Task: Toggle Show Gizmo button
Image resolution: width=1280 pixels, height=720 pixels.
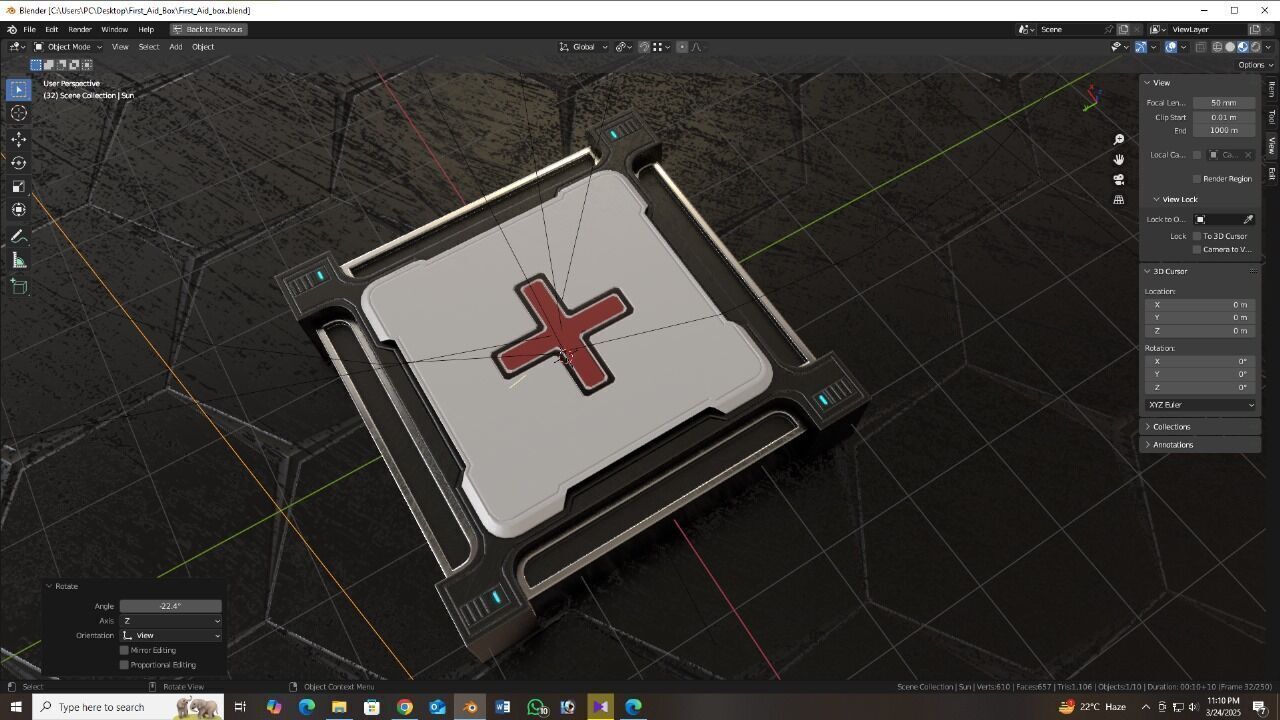Action: point(1141,47)
